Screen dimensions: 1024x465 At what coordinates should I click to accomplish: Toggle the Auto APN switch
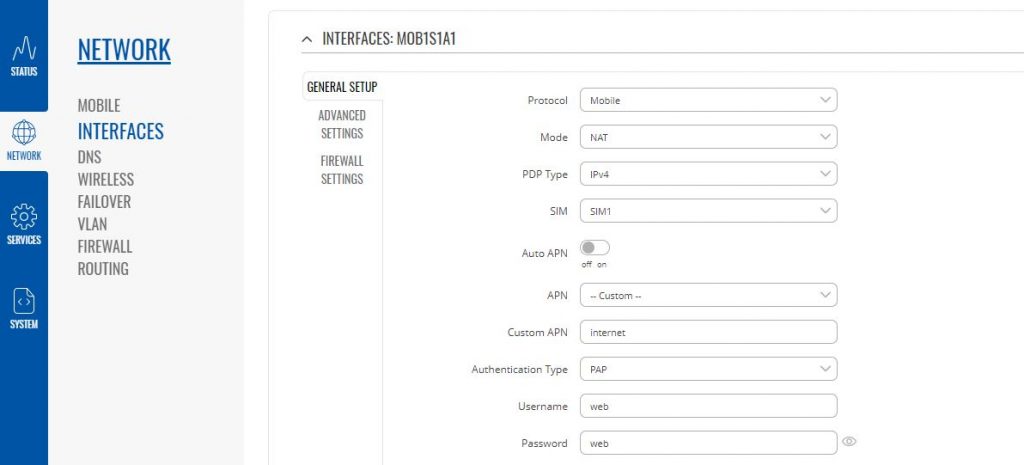pos(595,248)
